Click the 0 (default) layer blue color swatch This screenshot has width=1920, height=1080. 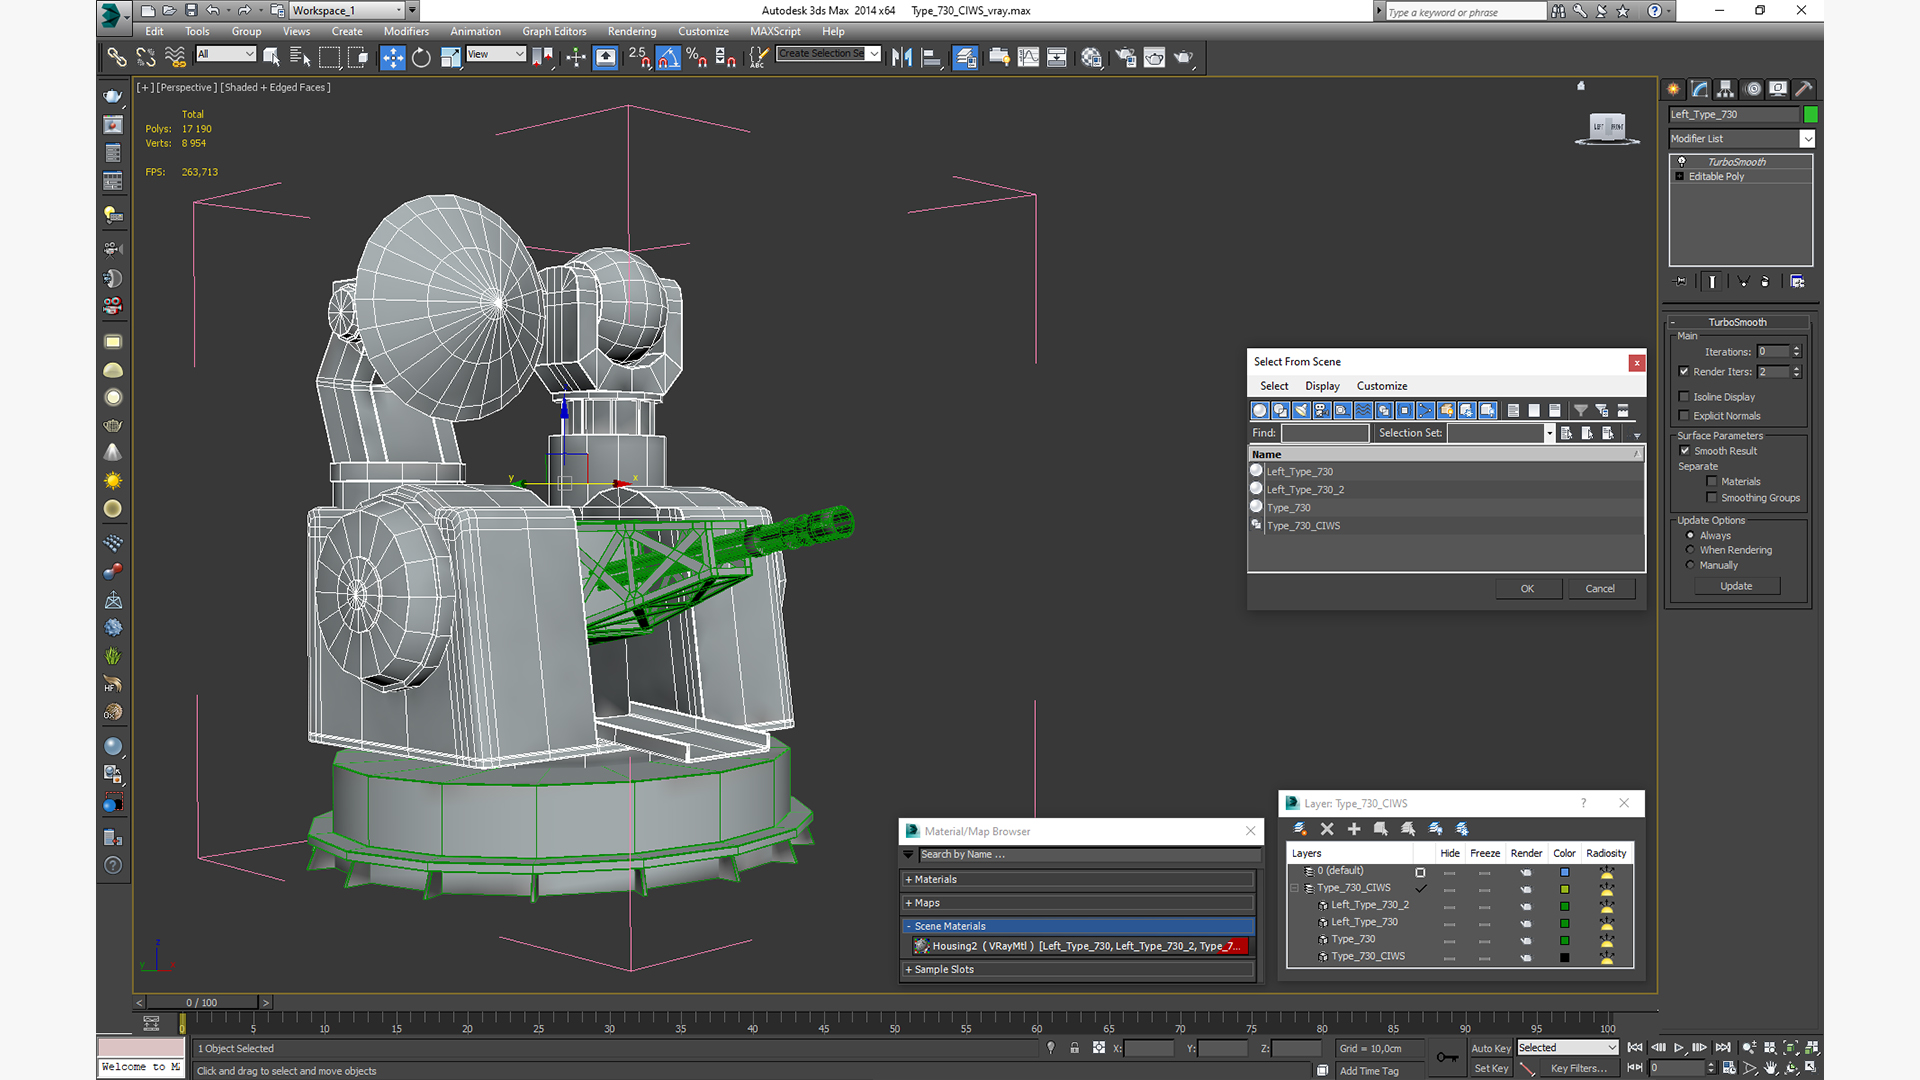click(1565, 872)
